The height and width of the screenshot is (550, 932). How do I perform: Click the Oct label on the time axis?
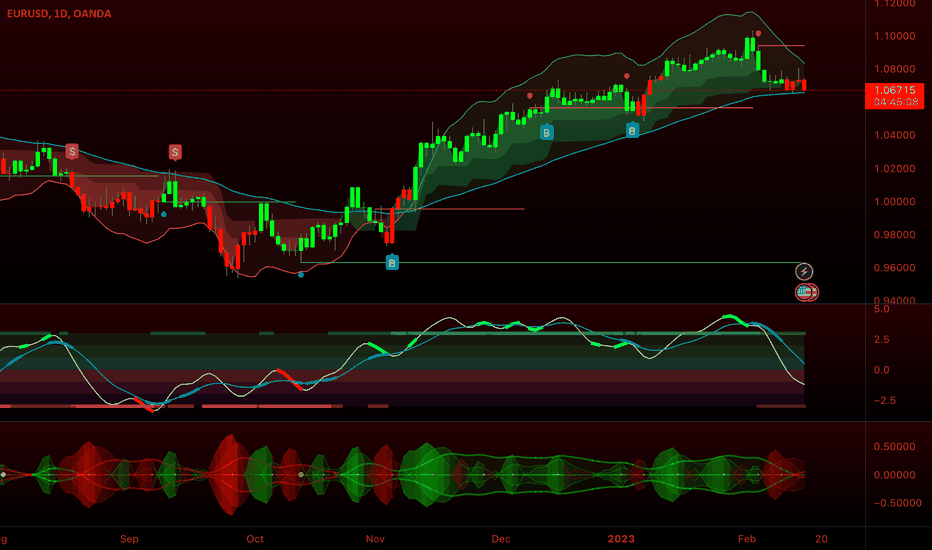(255, 539)
